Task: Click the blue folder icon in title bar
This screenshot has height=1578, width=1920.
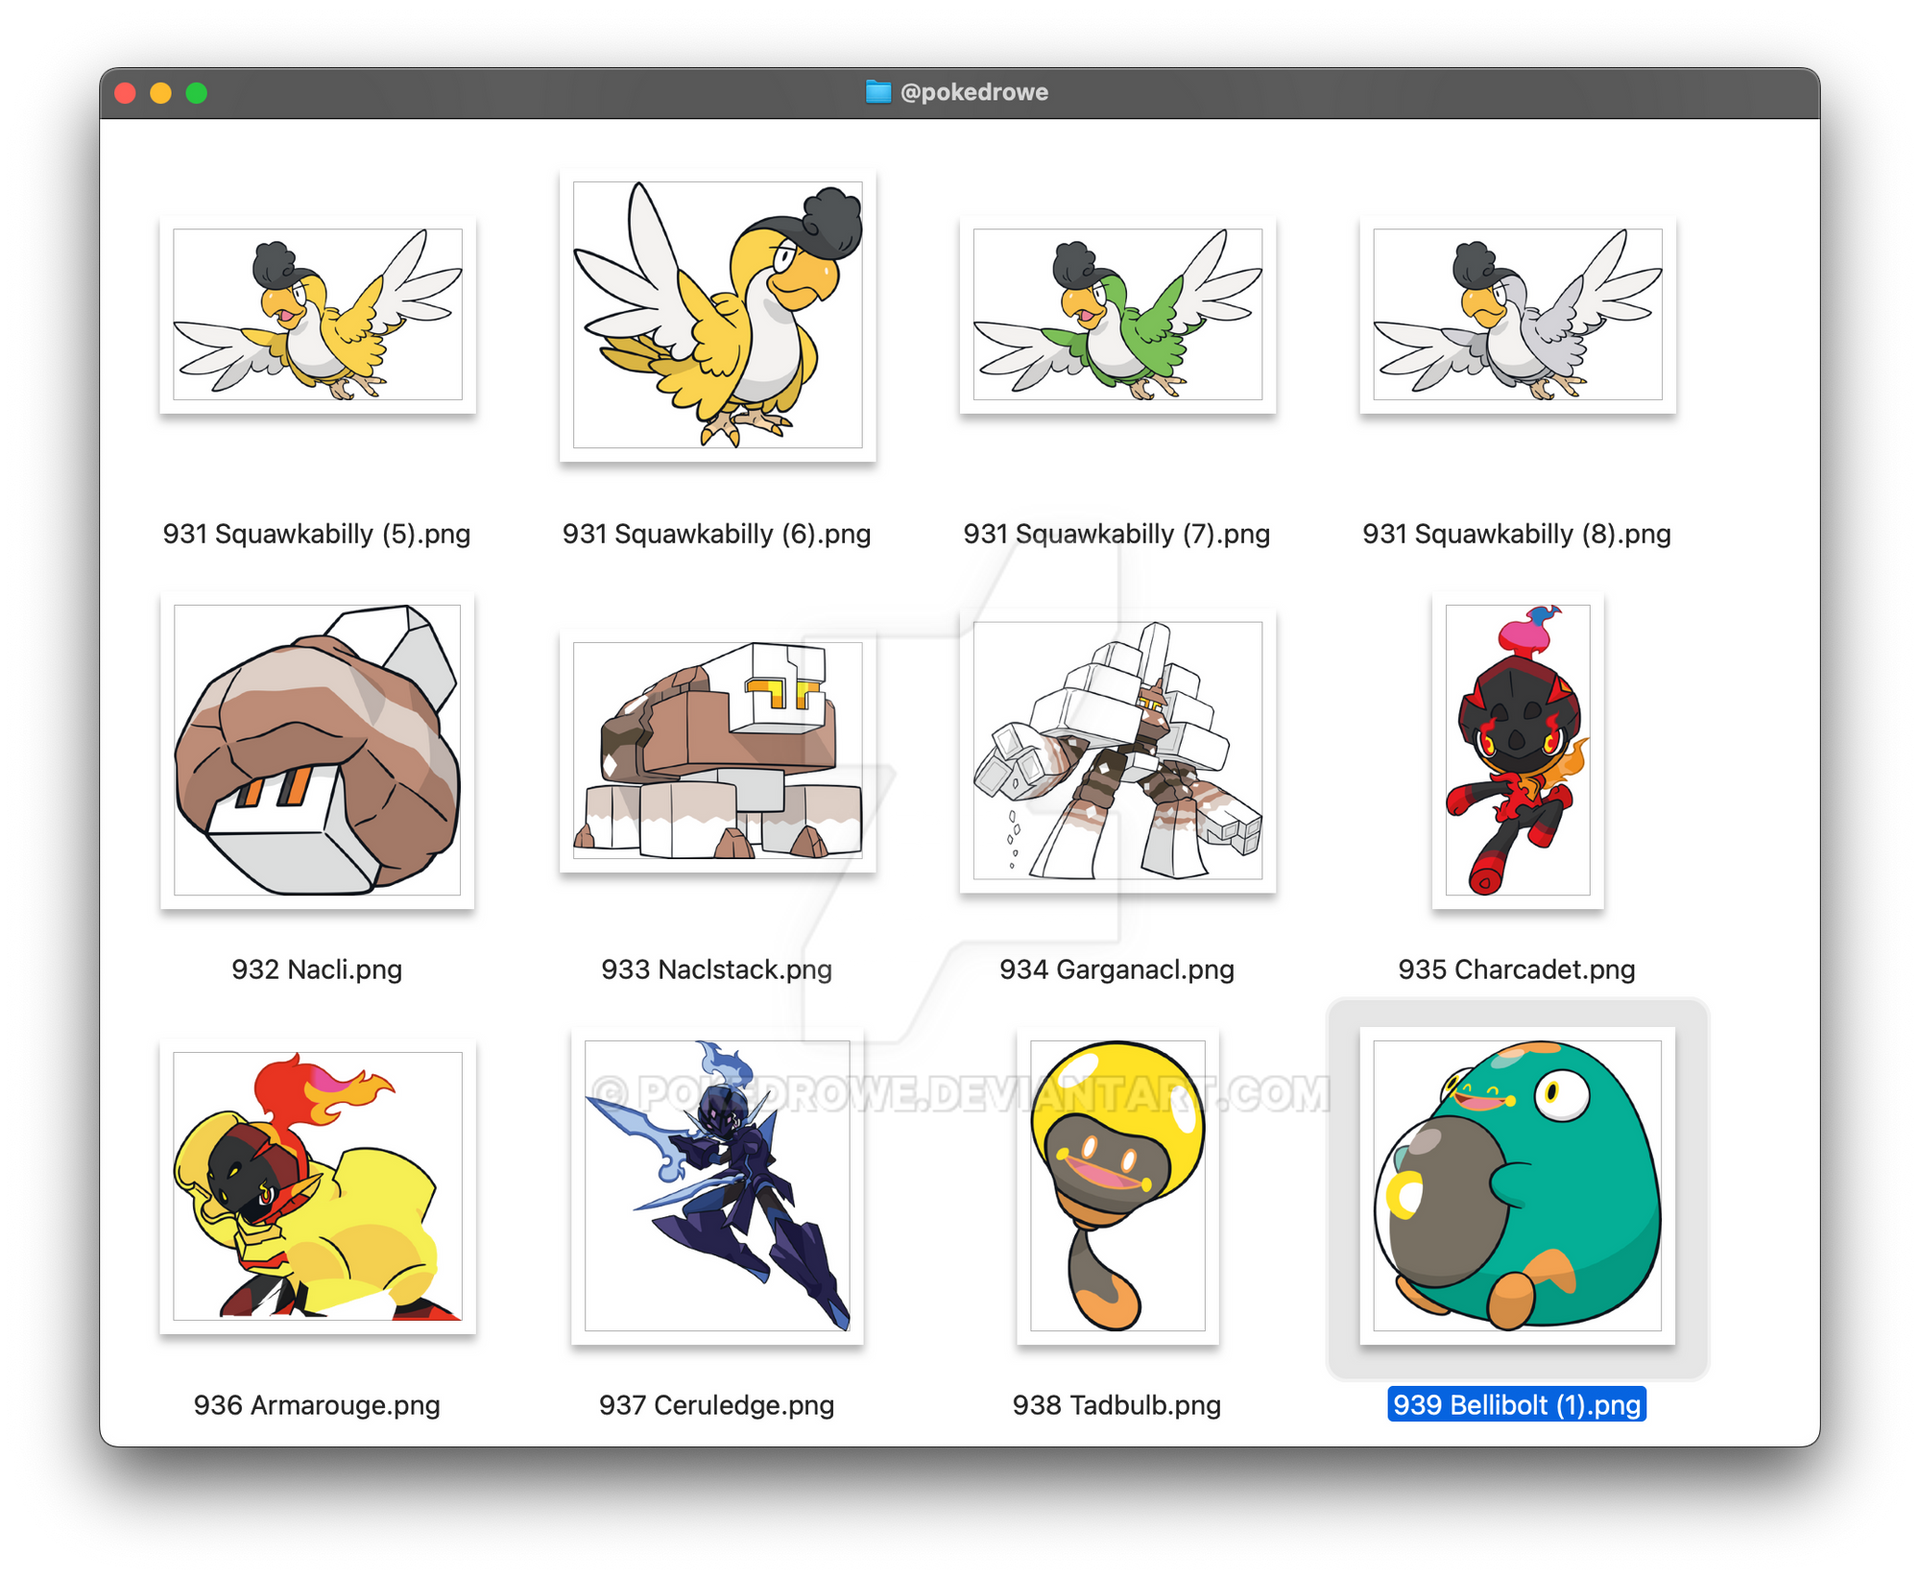Action: pyautogui.click(x=878, y=92)
